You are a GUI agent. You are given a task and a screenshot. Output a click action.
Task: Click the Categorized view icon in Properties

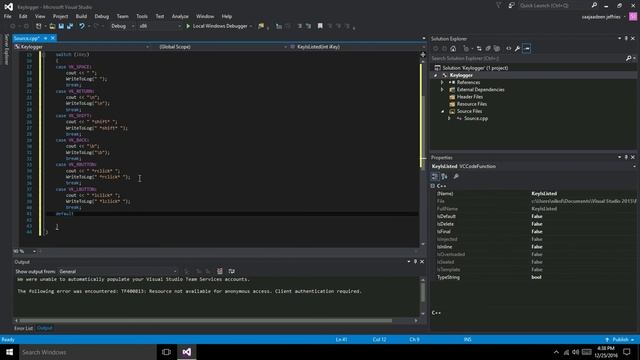click(435, 176)
